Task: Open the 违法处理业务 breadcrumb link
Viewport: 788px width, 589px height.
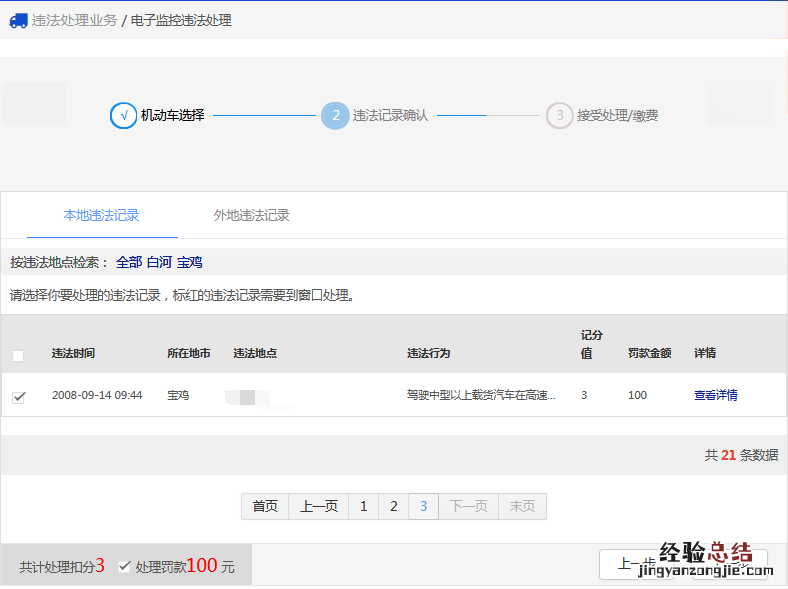Action: (74, 20)
